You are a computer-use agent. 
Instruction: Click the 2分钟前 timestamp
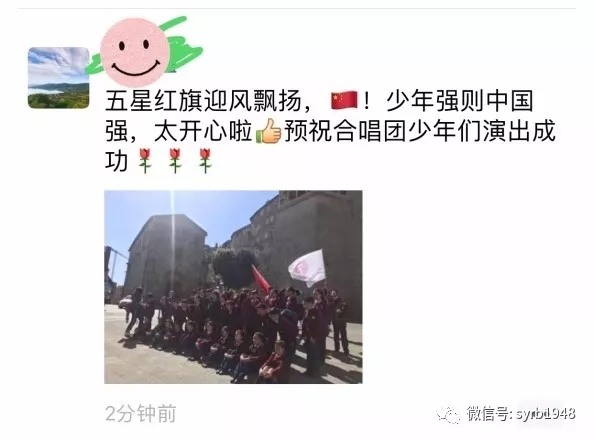coord(141,413)
